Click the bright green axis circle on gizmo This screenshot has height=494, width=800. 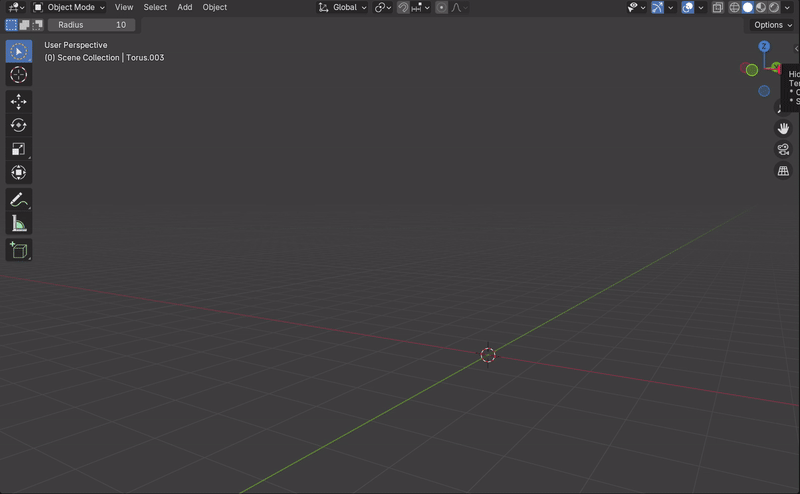coord(752,70)
